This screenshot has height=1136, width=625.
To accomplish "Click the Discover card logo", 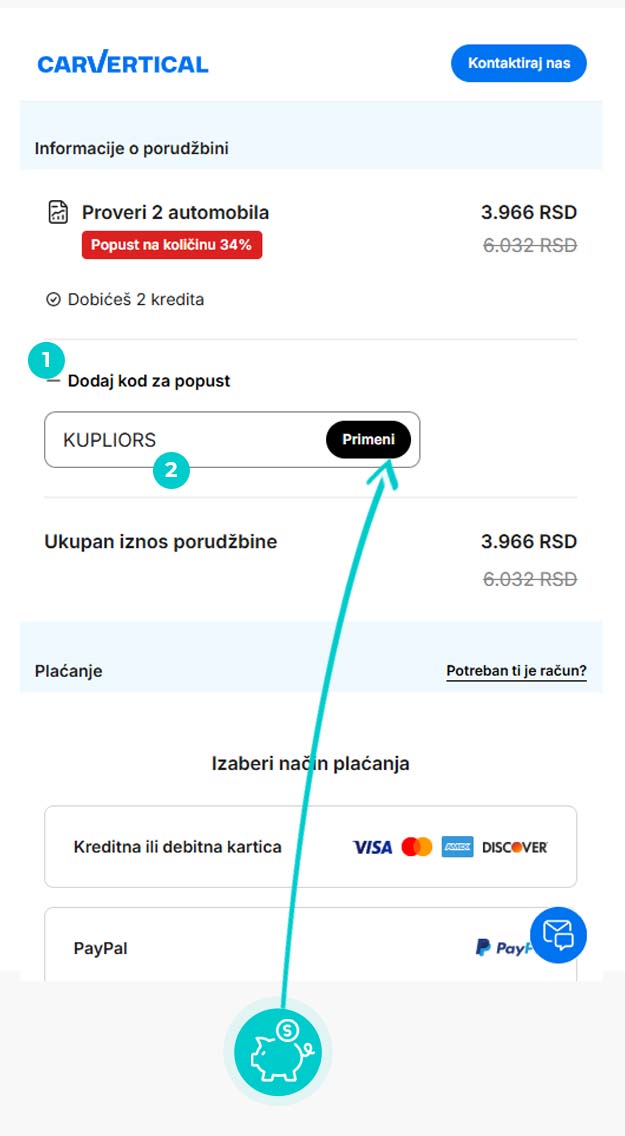I will click(x=515, y=847).
